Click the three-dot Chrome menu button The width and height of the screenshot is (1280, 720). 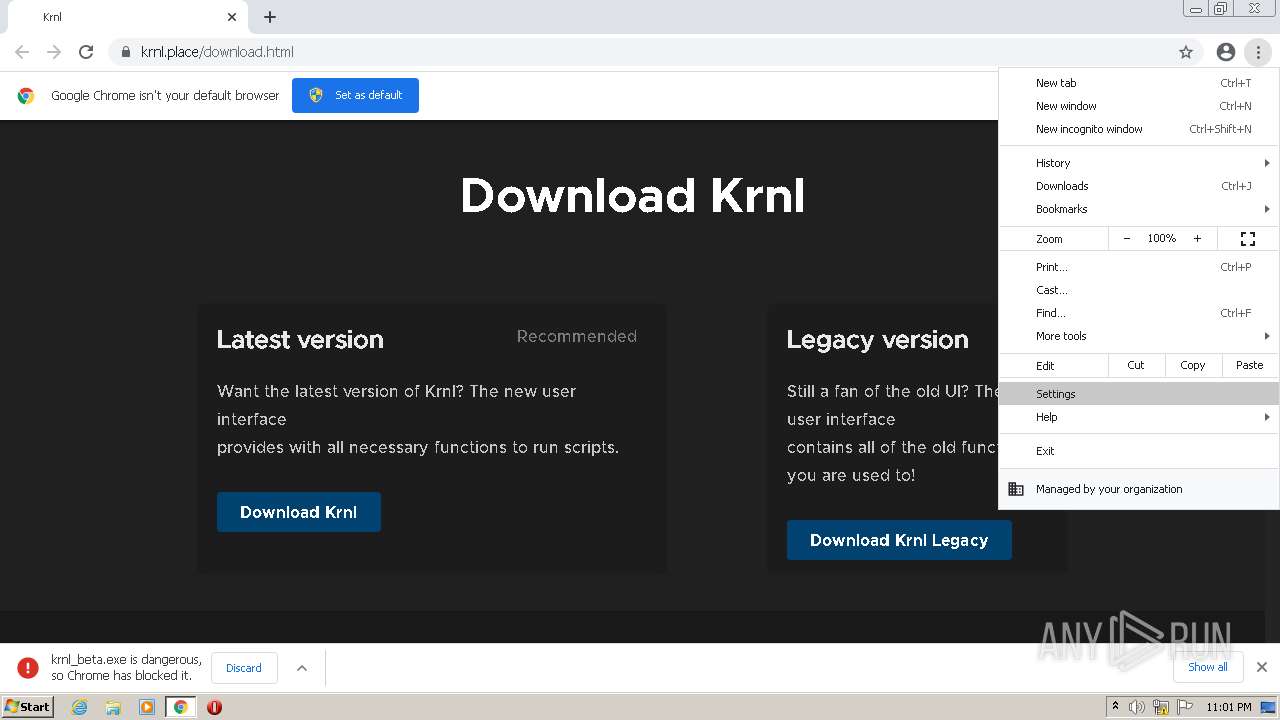point(1258,52)
